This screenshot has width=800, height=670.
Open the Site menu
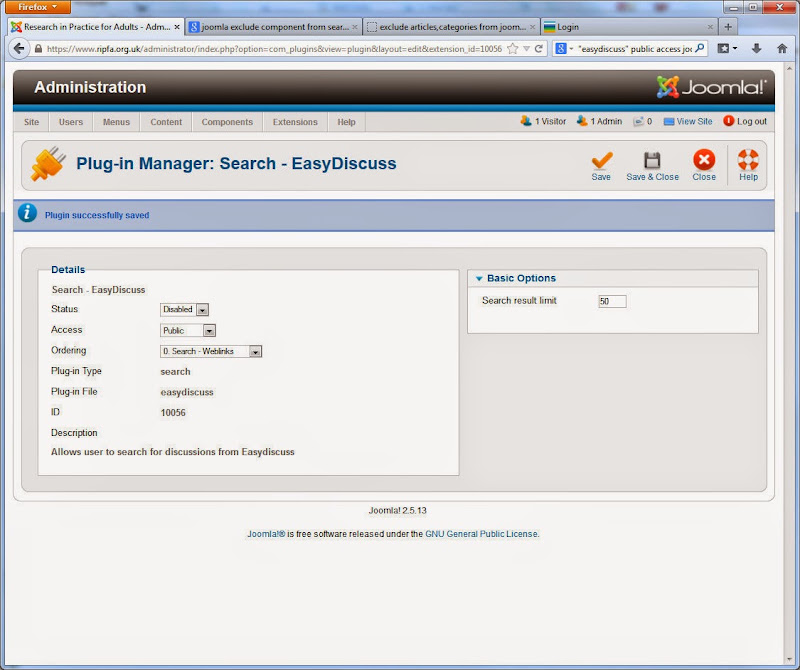(31, 122)
